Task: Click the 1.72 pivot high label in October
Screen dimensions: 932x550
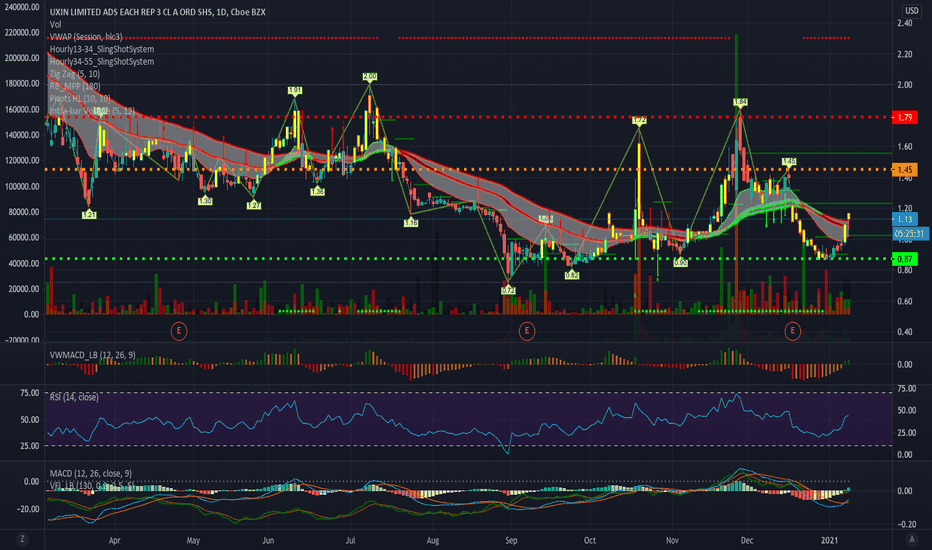Action: pos(639,121)
